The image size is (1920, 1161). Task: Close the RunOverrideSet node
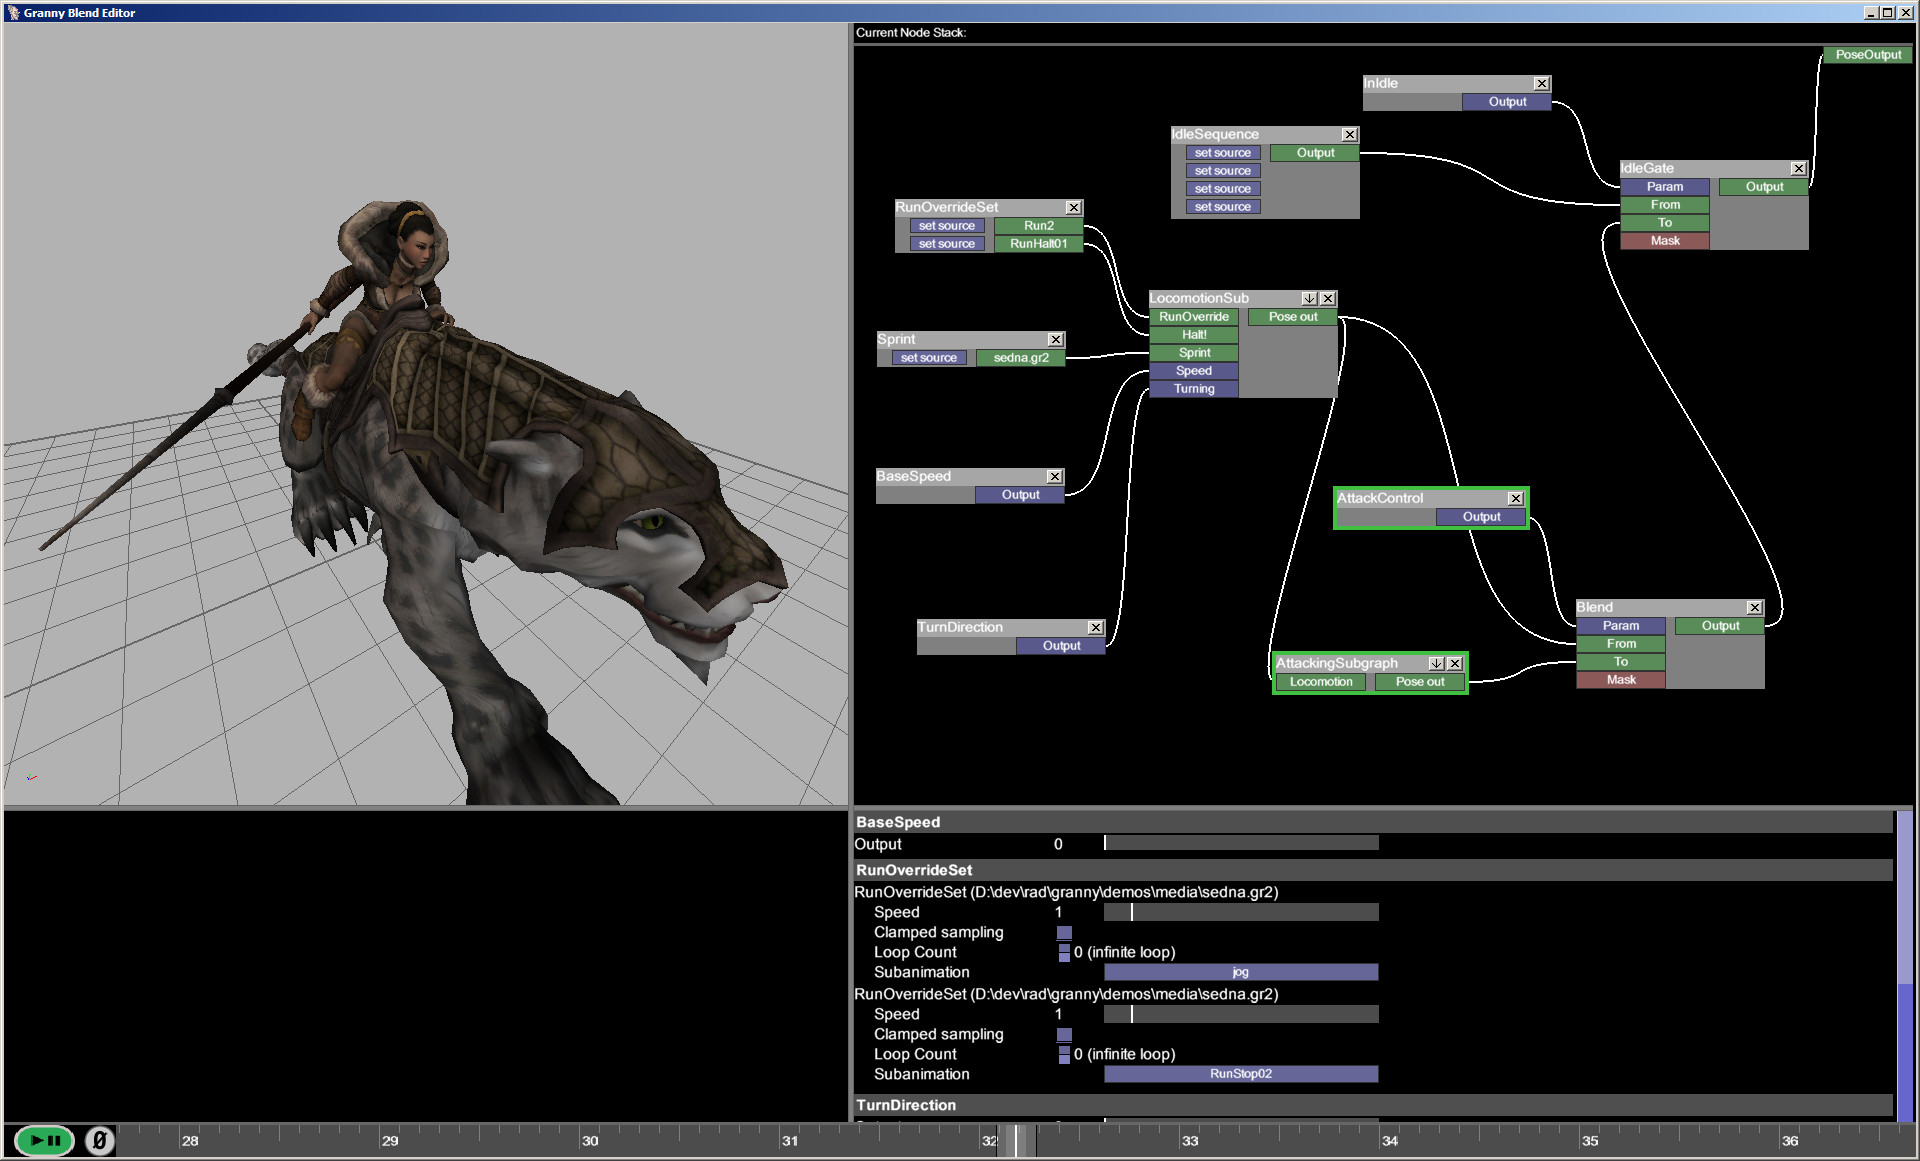coord(1073,208)
